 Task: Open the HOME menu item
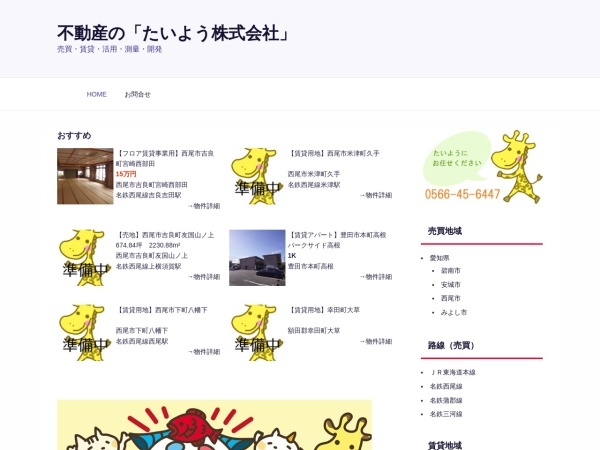pyautogui.click(x=96, y=94)
